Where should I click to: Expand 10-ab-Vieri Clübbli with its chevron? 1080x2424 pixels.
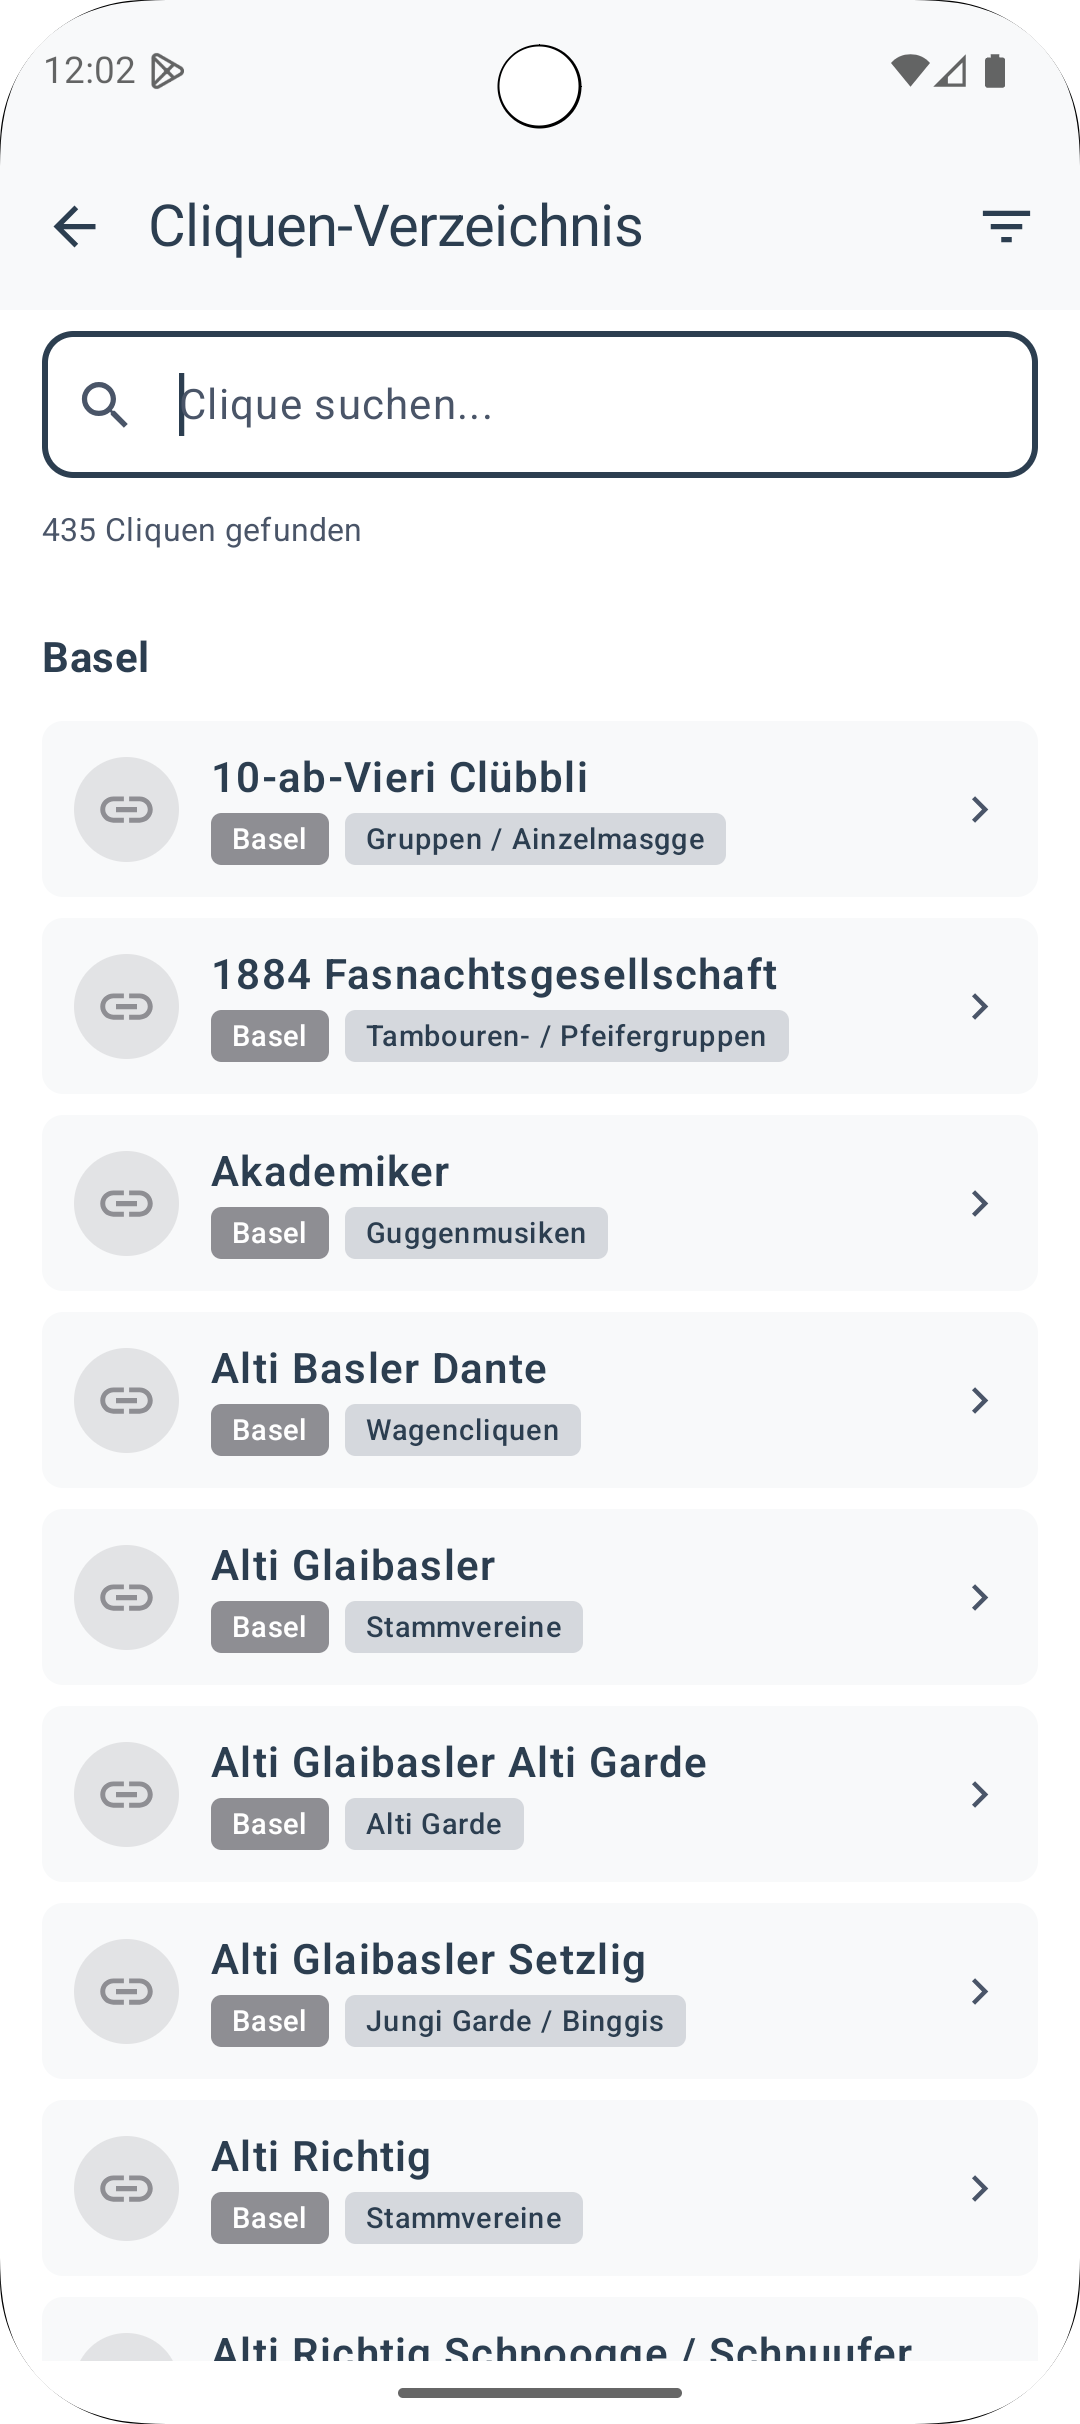pyautogui.click(x=980, y=809)
